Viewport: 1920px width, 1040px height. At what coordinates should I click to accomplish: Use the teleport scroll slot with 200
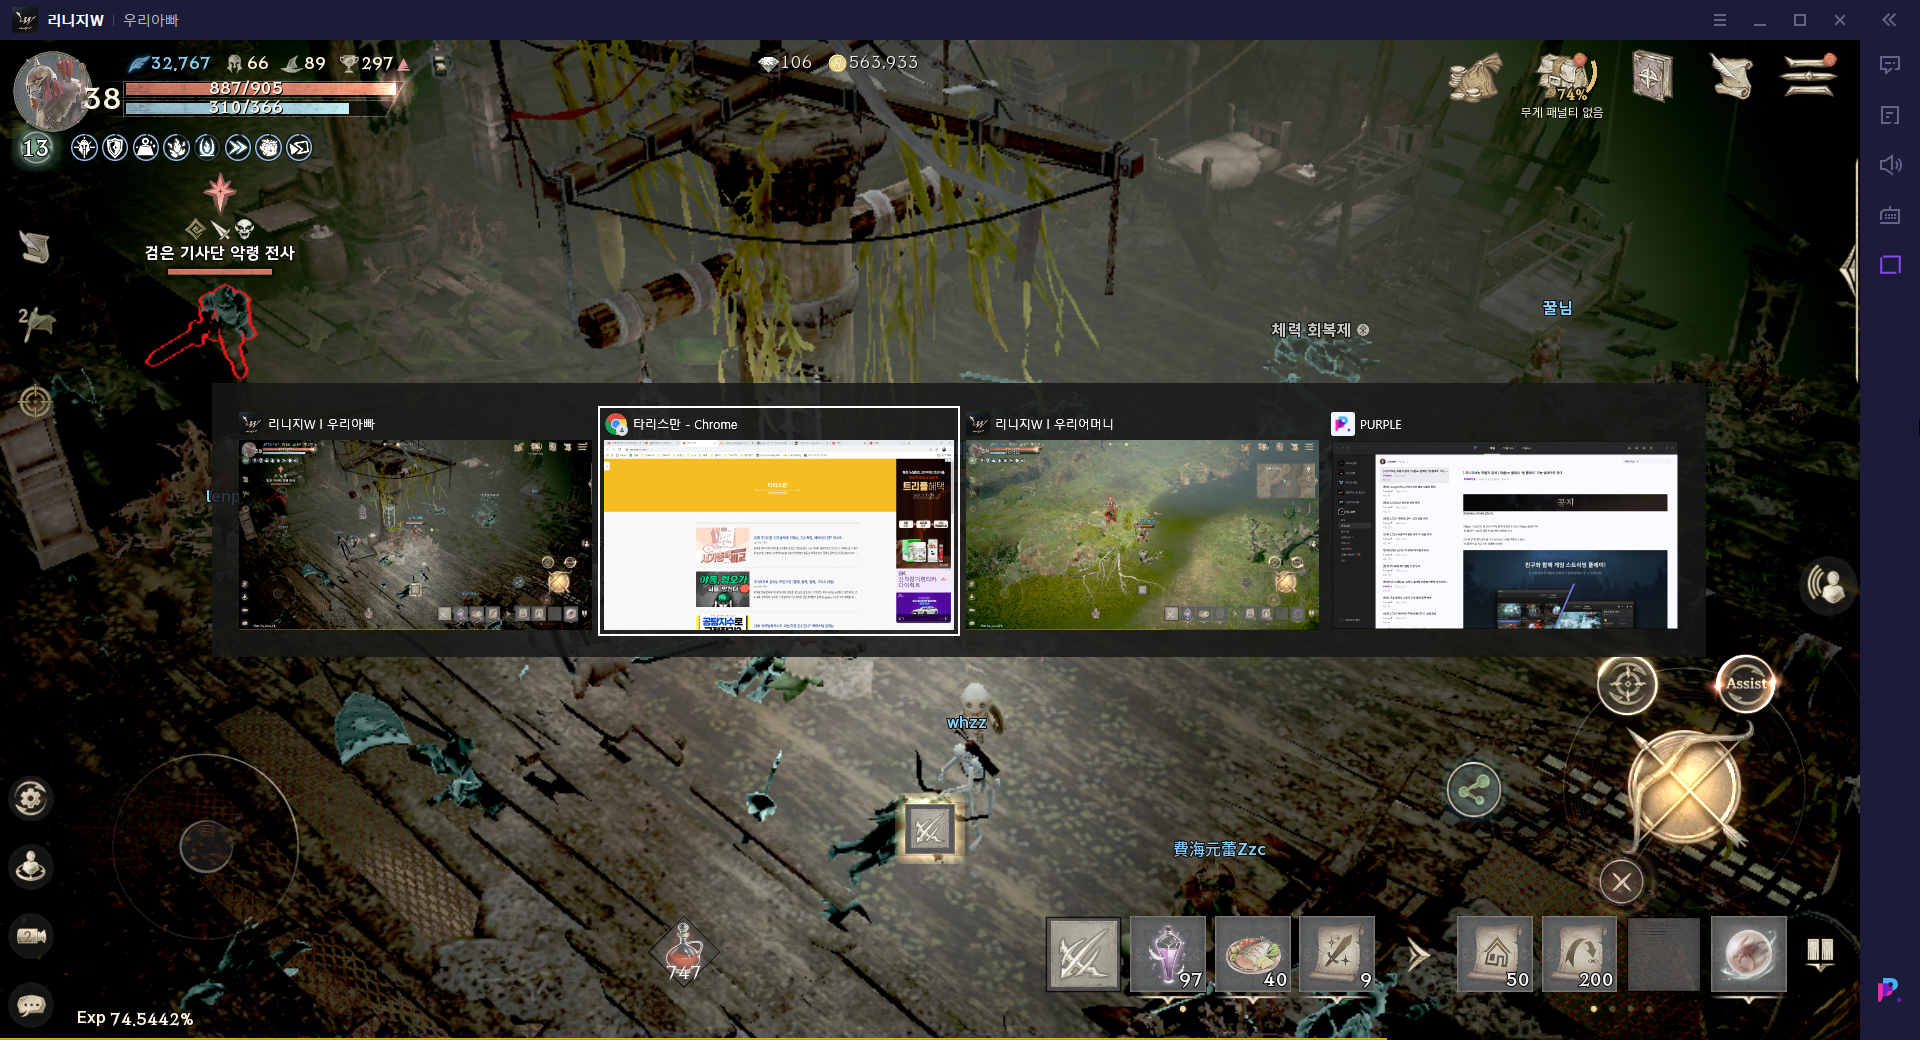click(x=1579, y=955)
